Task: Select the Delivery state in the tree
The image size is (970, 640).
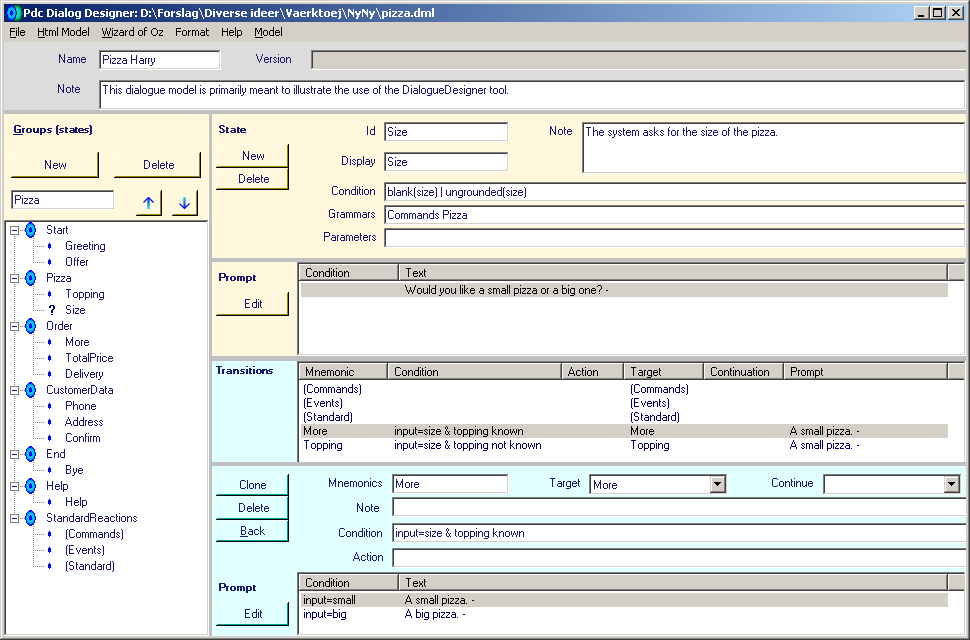Action: point(84,374)
